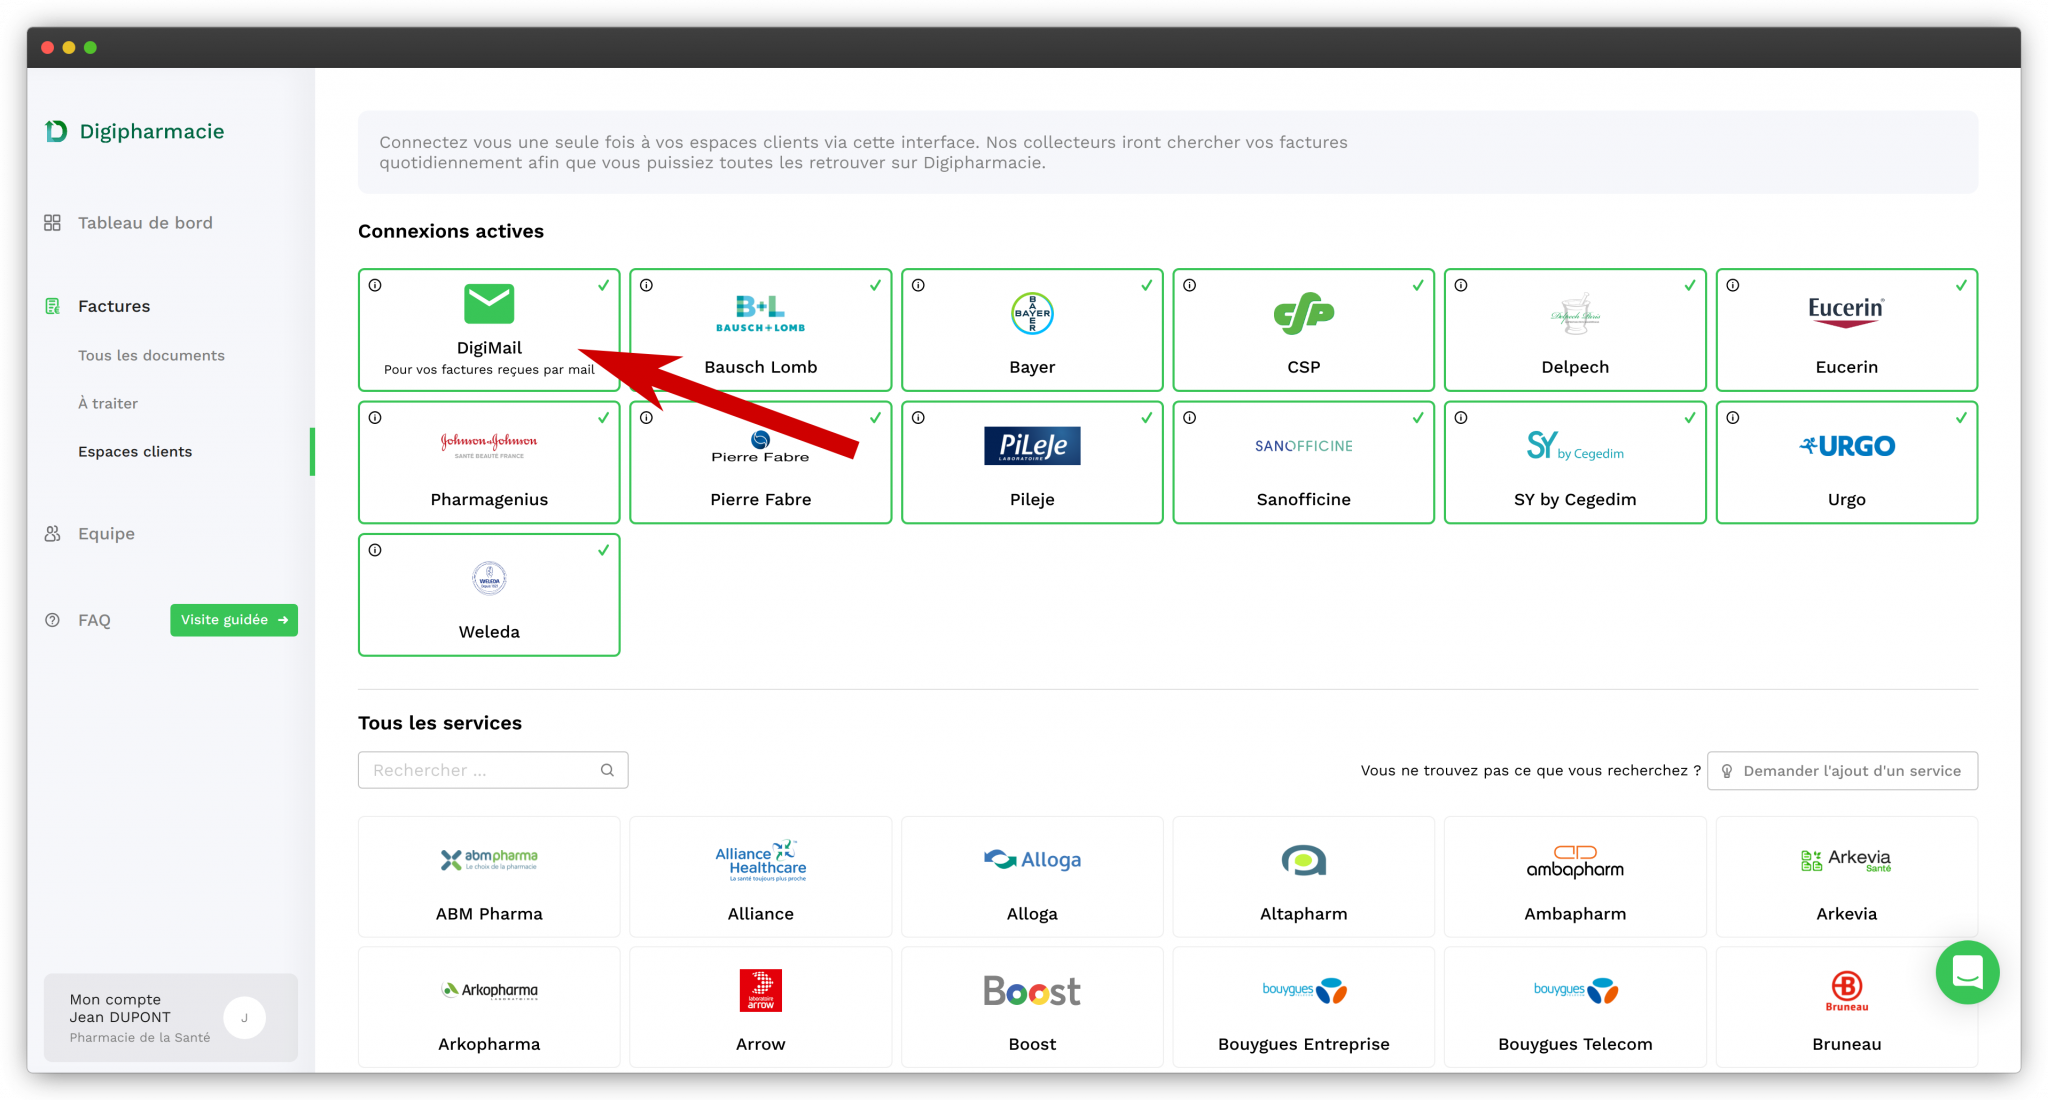Toggle the DigiMail active checkmark

click(603, 285)
